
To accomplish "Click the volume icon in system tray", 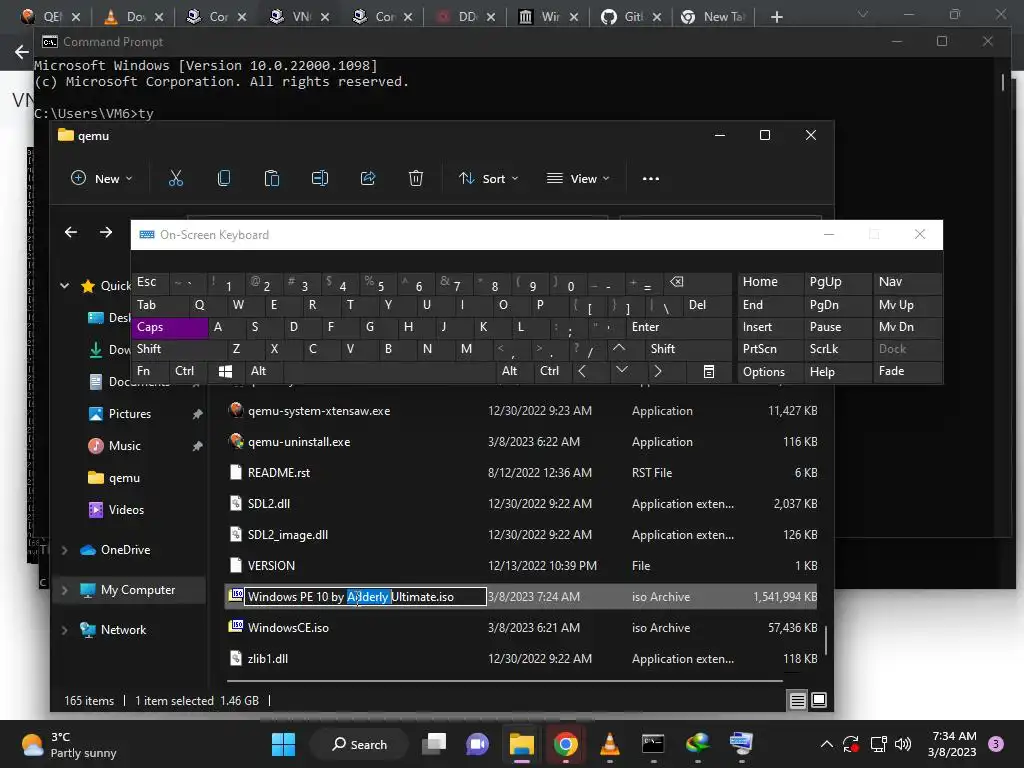I will point(903,744).
